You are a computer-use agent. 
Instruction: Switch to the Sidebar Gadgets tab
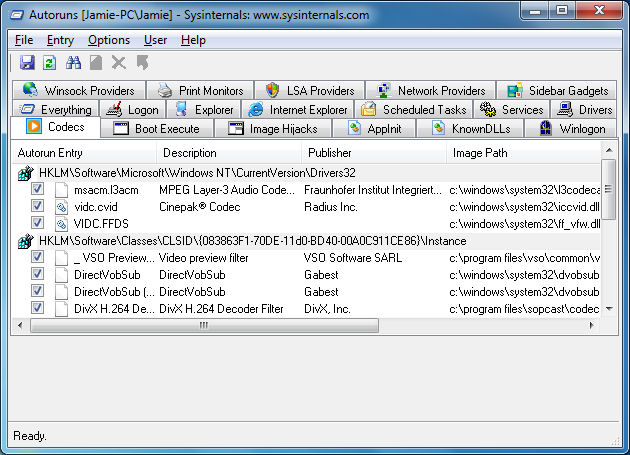point(557,90)
